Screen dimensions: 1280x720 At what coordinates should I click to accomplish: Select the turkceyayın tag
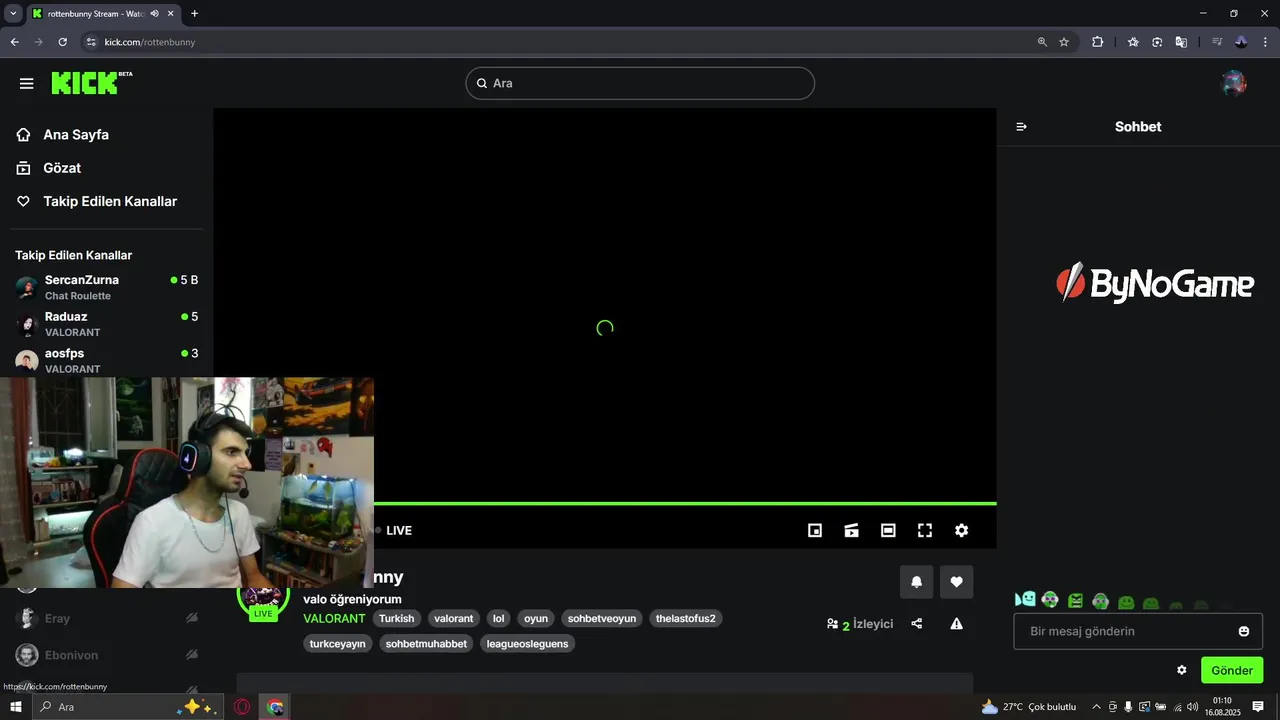coord(338,644)
